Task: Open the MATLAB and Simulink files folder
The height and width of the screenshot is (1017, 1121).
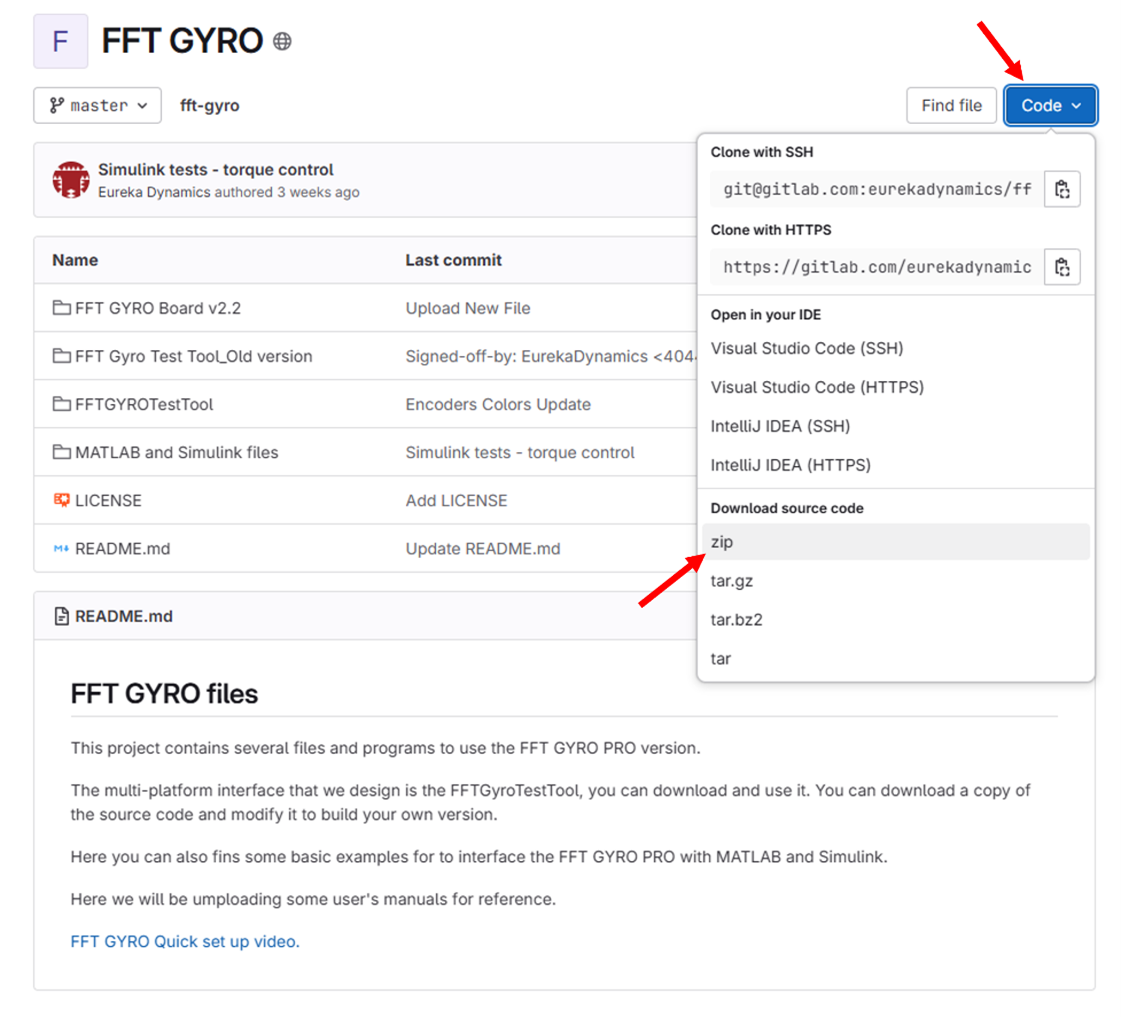Action: pos(176,452)
